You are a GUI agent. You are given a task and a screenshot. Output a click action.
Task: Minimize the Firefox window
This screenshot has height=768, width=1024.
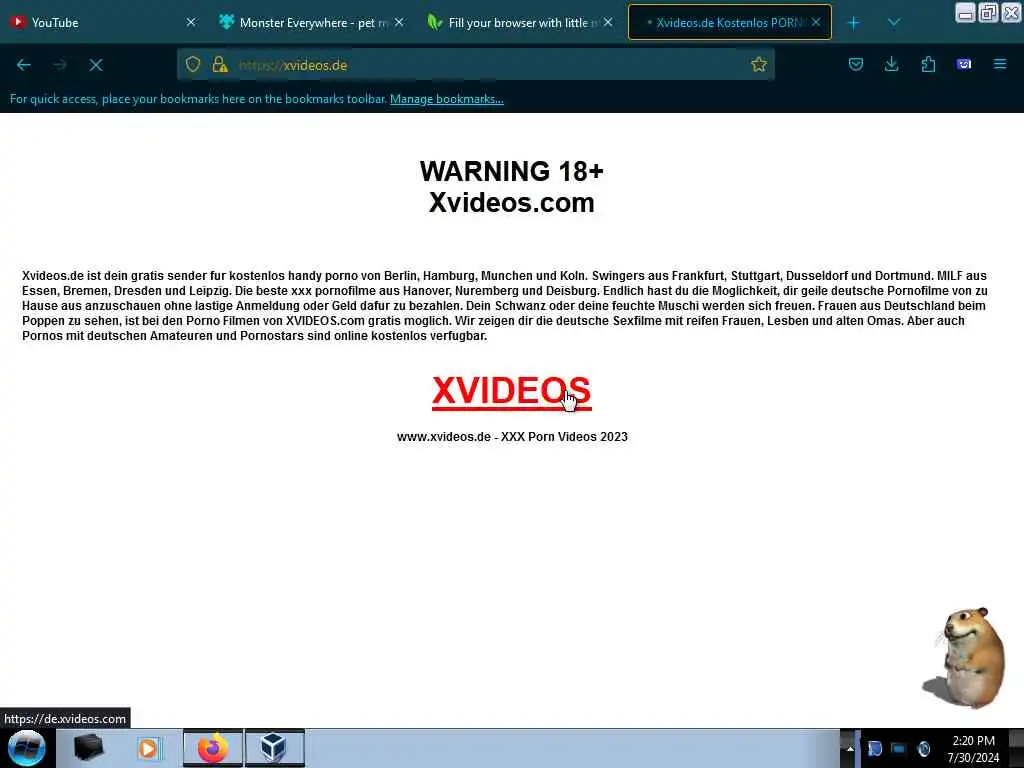click(965, 13)
